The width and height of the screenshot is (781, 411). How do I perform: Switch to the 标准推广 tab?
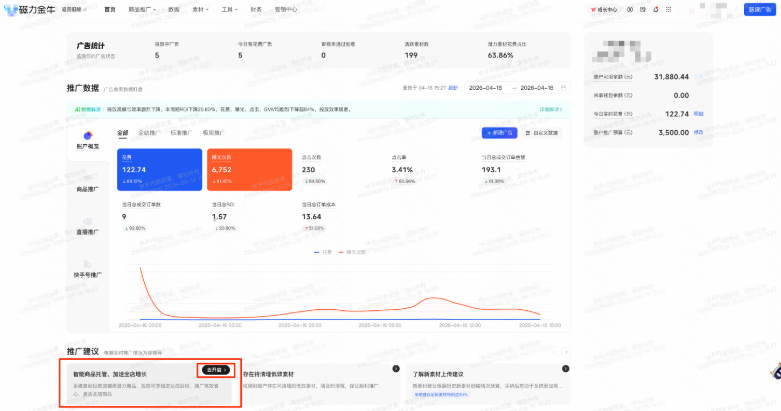181,133
